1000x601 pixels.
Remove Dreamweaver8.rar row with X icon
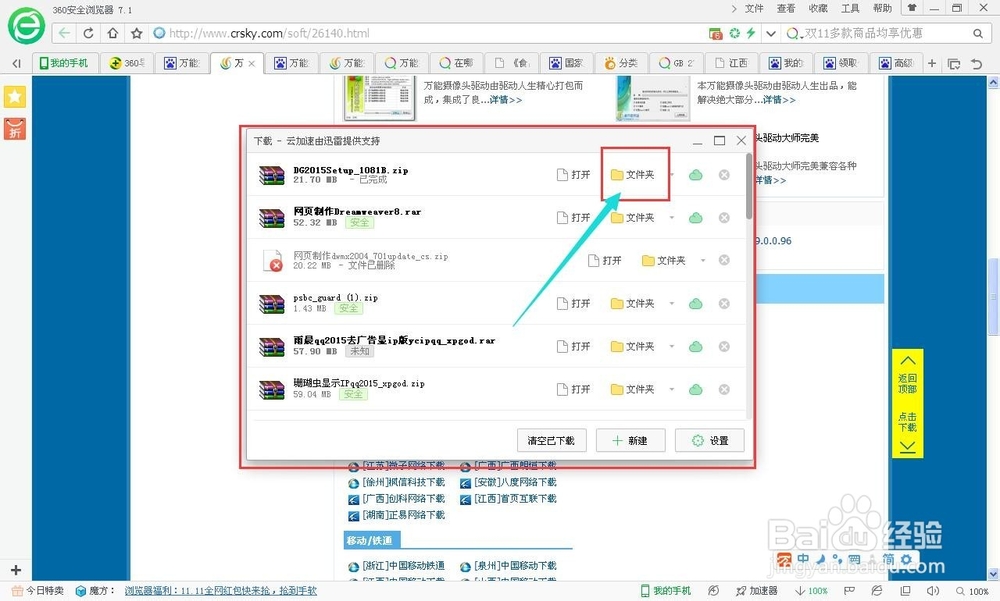(724, 218)
